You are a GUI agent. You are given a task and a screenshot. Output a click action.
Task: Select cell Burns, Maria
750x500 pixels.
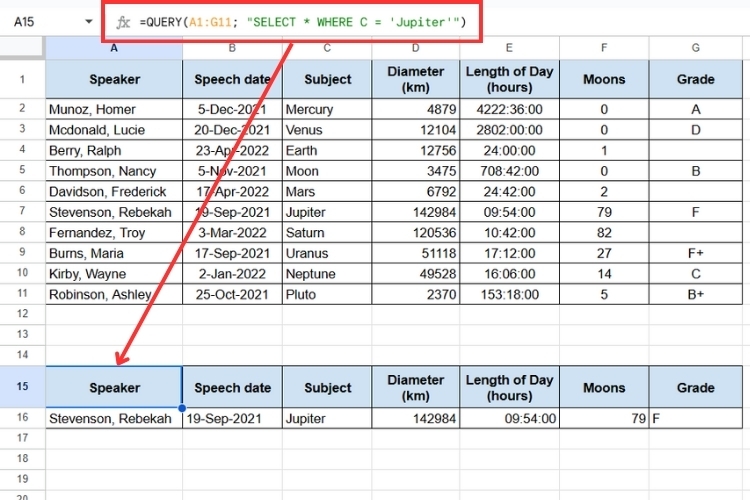pos(114,253)
